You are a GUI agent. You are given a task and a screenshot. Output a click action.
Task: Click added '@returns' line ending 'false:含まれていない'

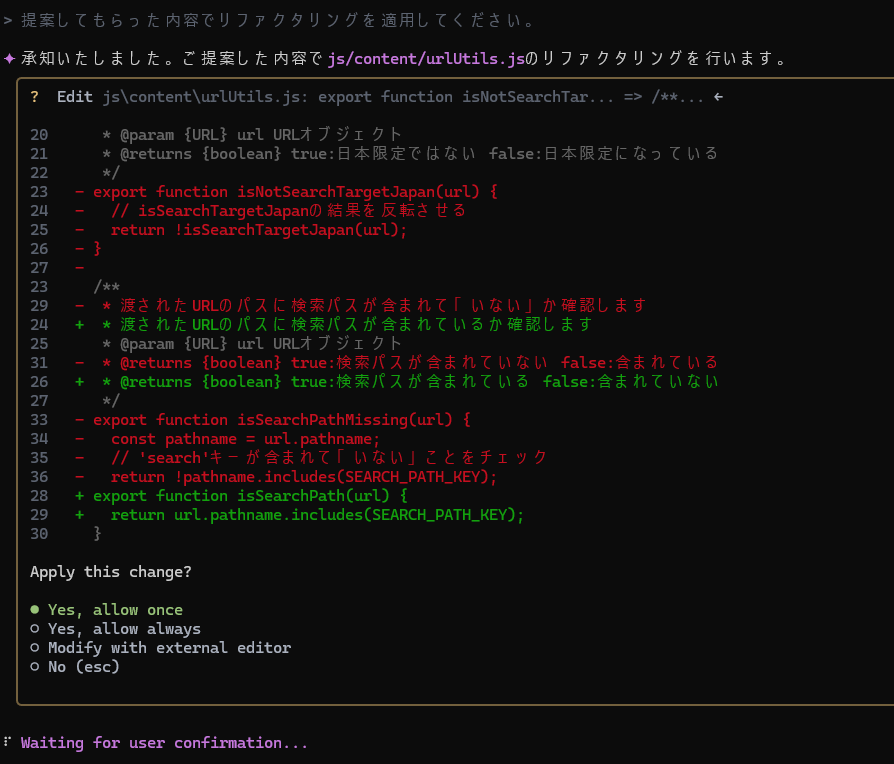click(411, 381)
